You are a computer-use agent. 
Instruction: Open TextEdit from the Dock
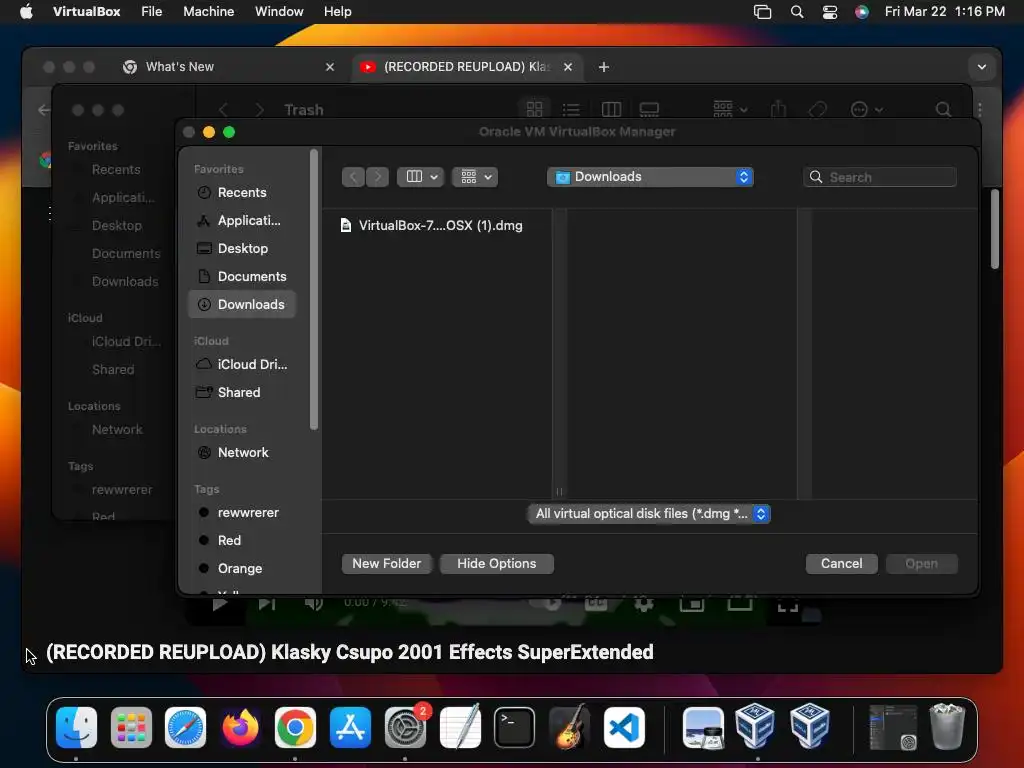tap(460, 727)
